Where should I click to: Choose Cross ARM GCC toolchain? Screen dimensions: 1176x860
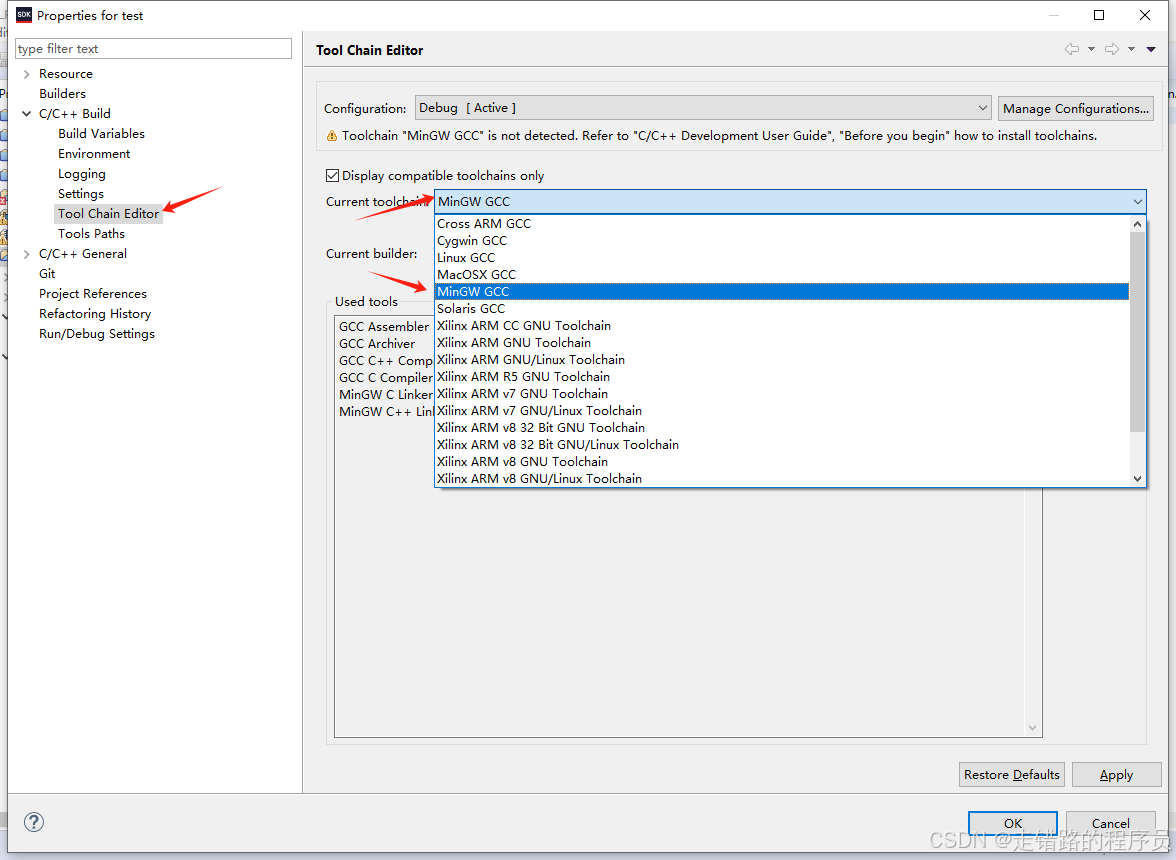click(782, 223)
